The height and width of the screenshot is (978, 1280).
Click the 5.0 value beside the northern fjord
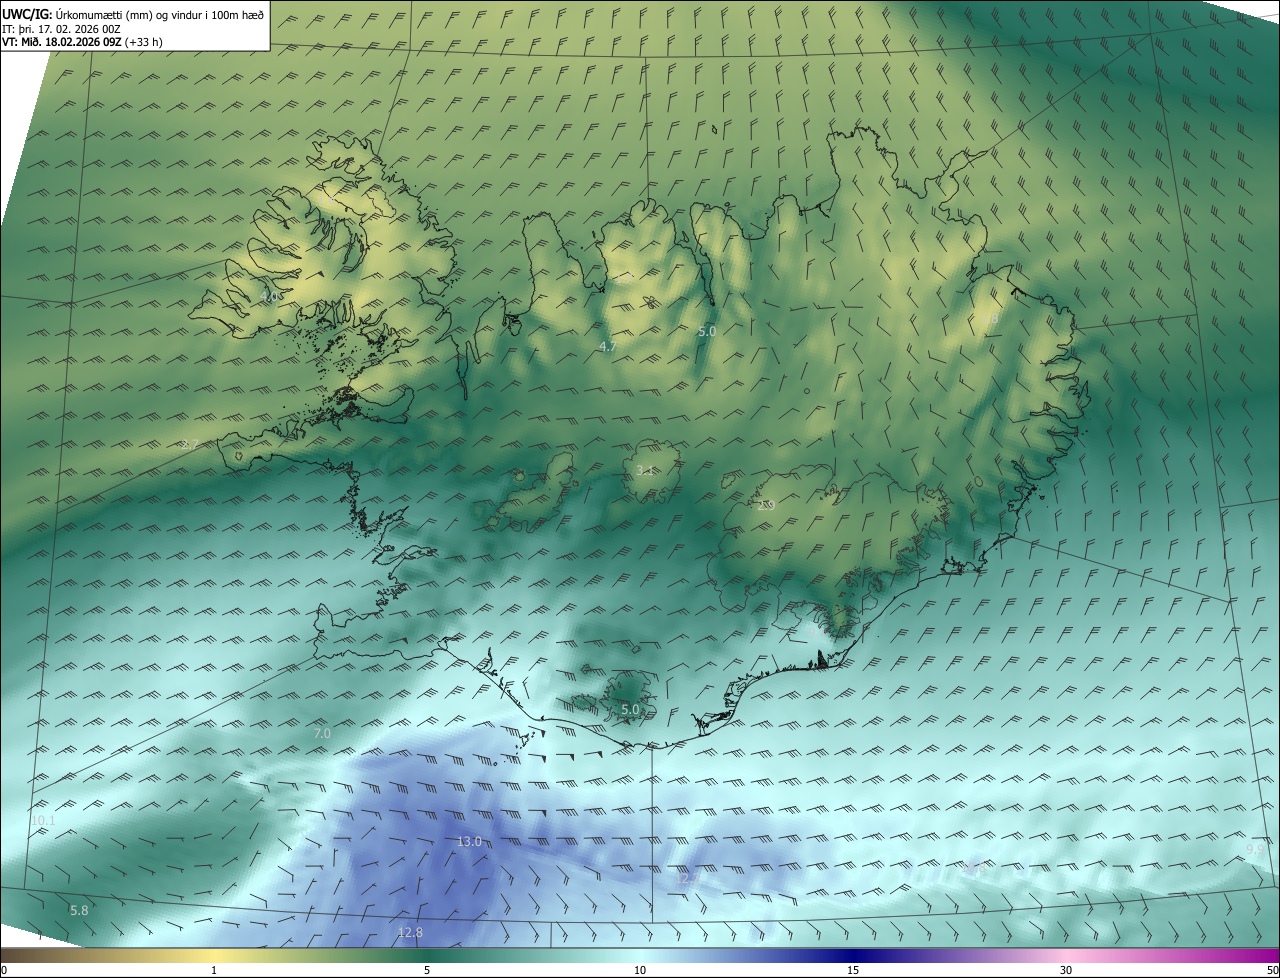pos(707,330)
